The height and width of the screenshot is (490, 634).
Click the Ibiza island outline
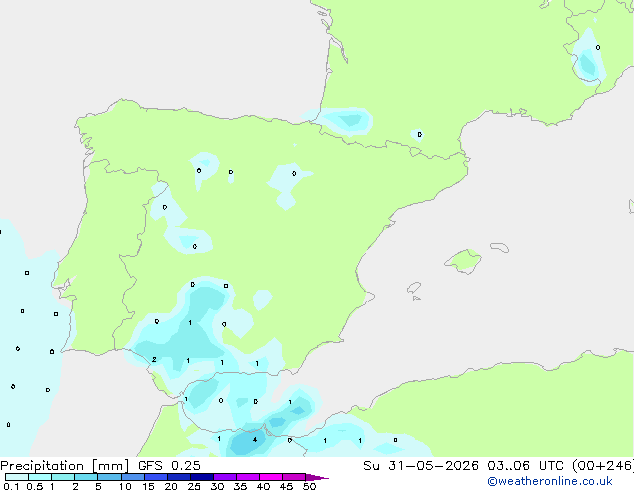[x=414, y=288]
